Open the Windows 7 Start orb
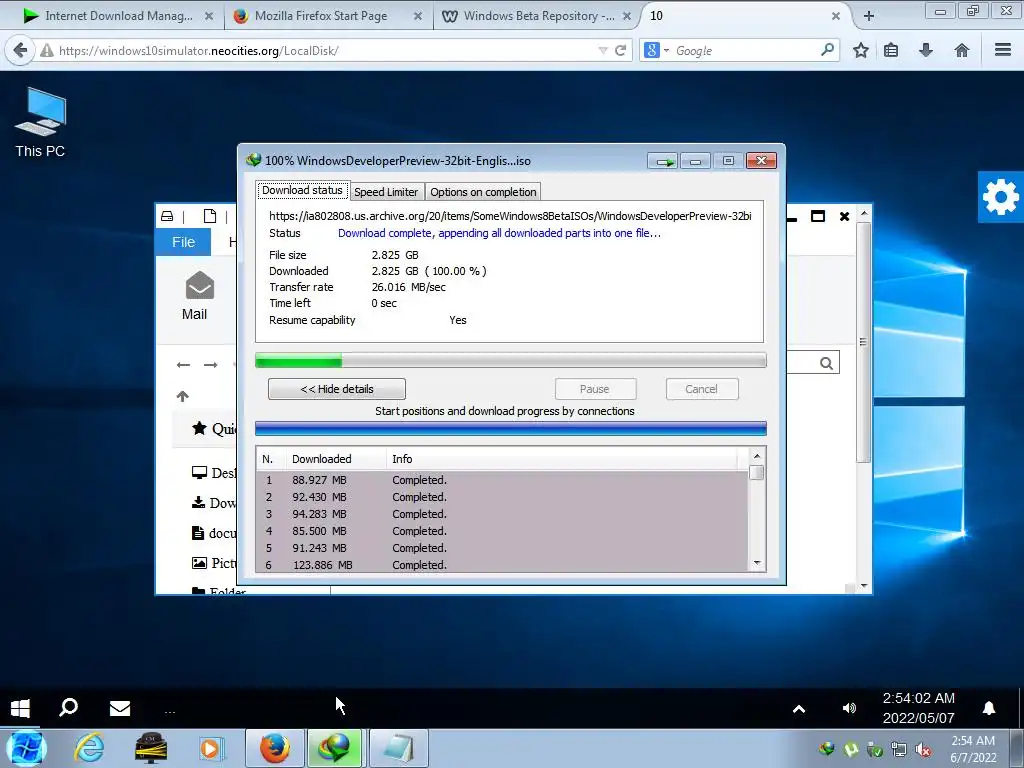1024x768 pixels. 26,748
